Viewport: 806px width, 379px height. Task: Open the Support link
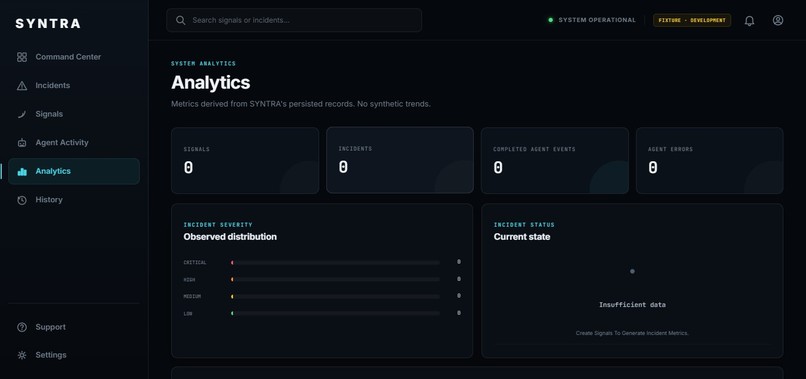click(x=74, y=327)
